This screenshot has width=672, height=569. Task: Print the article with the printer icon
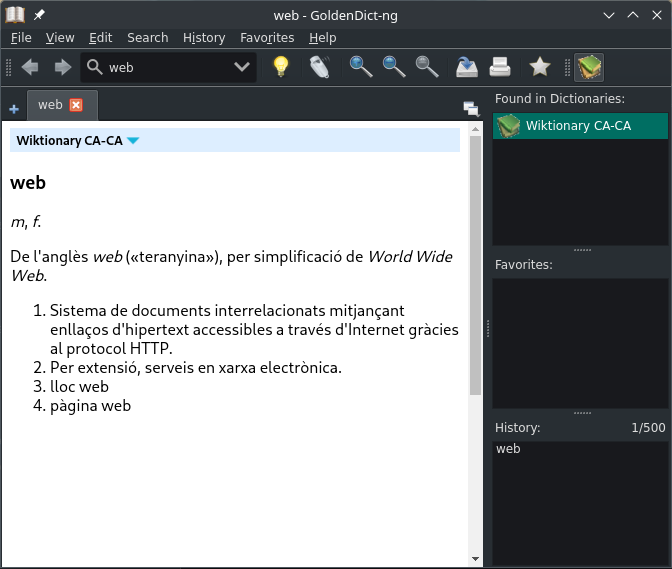pyautogui.click(x=500, y=67)
